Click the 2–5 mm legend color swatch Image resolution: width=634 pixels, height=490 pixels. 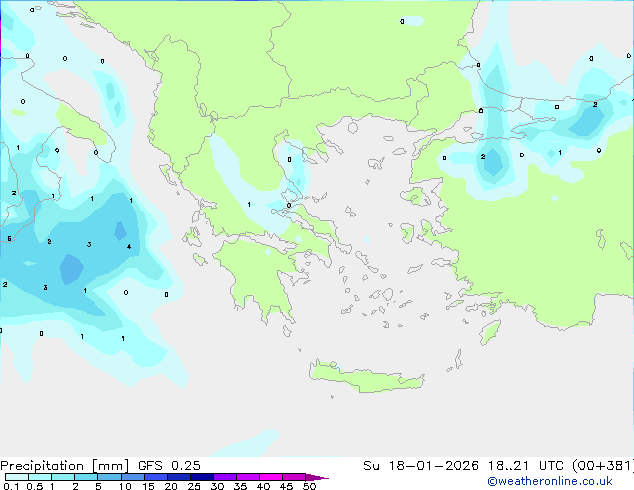(x=86, y=477)
